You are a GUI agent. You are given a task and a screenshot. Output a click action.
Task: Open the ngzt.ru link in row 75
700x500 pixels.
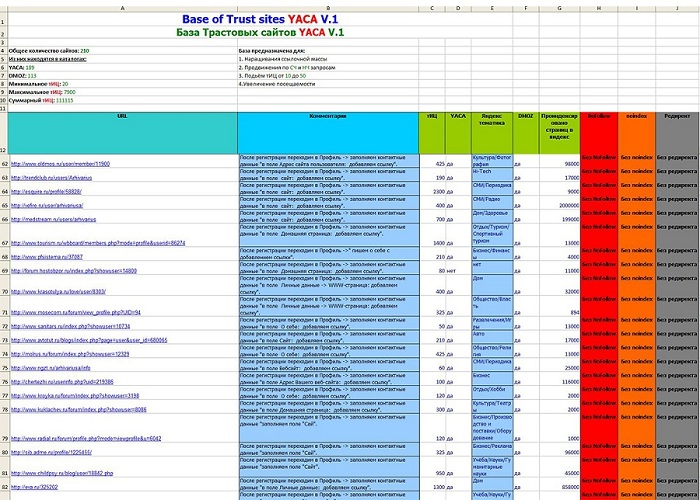click(50, 368)
